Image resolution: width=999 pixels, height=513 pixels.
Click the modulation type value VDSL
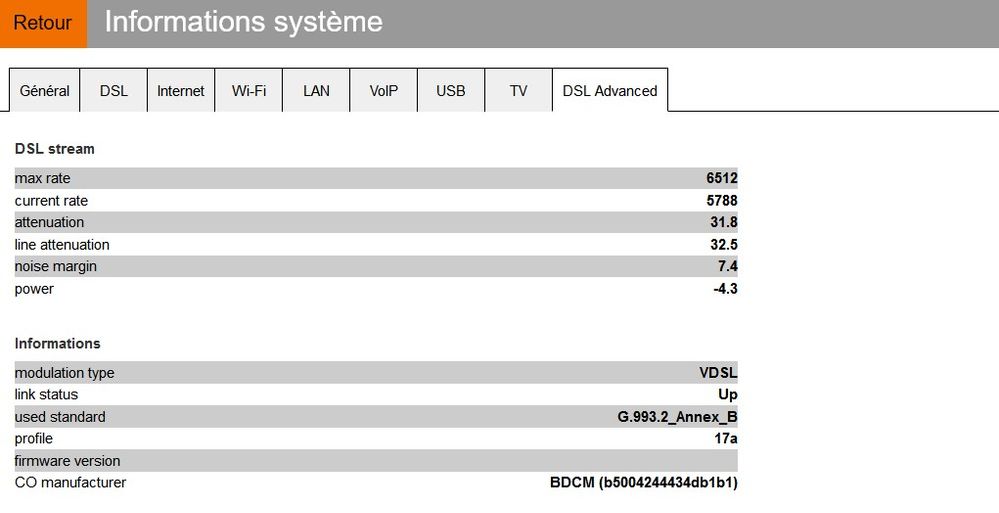click(718, 373)
